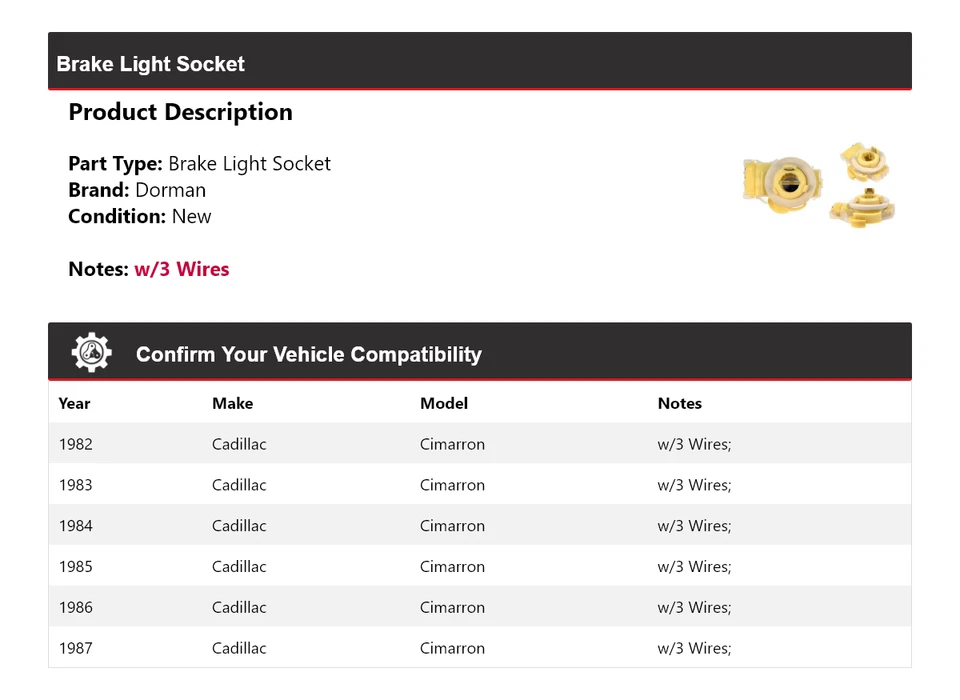Click the red w/3 Wires note
The width and height of the screenshot is (960, 700).
181,269
